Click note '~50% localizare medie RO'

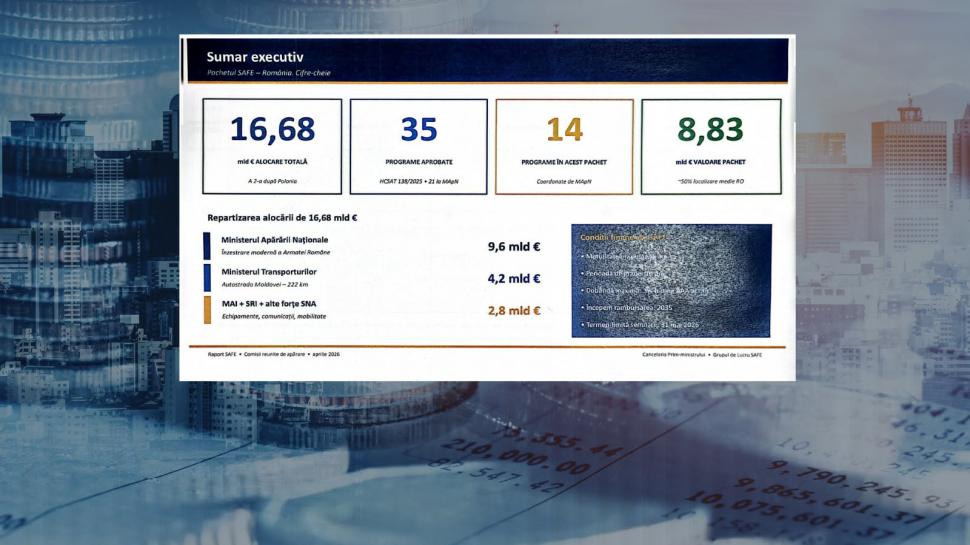click(710, 181)
